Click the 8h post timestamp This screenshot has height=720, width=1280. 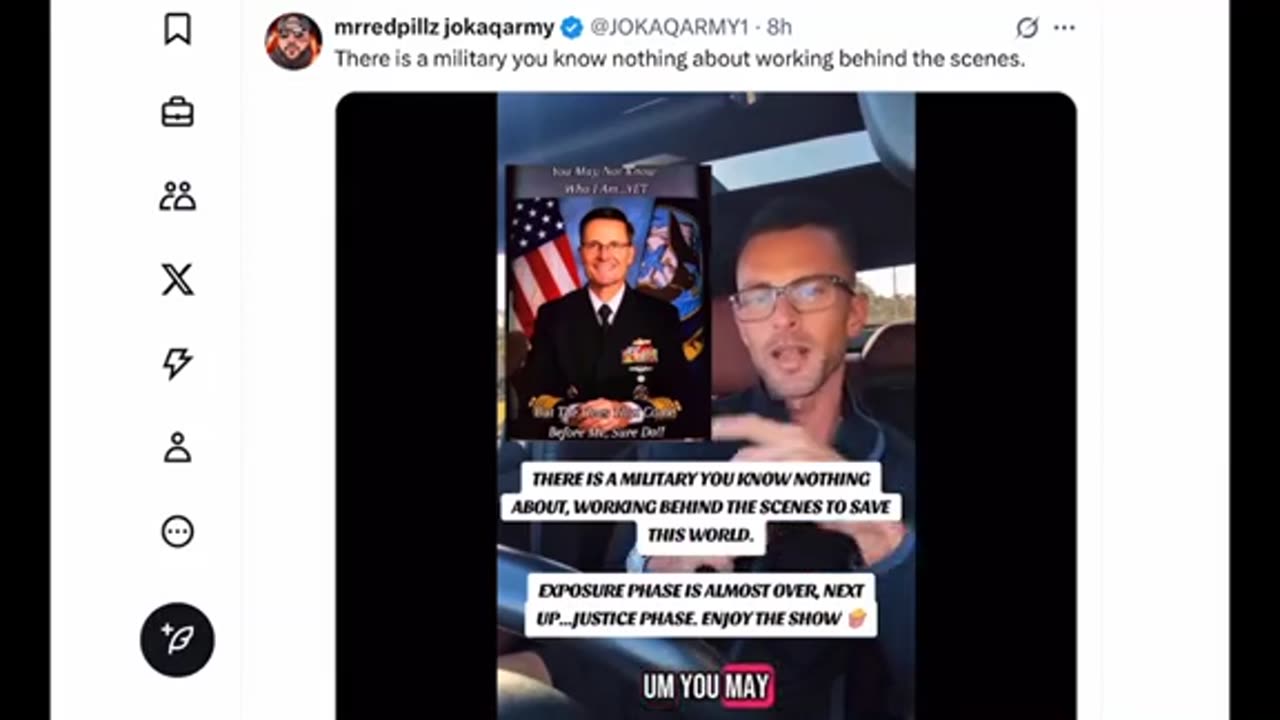780,27
